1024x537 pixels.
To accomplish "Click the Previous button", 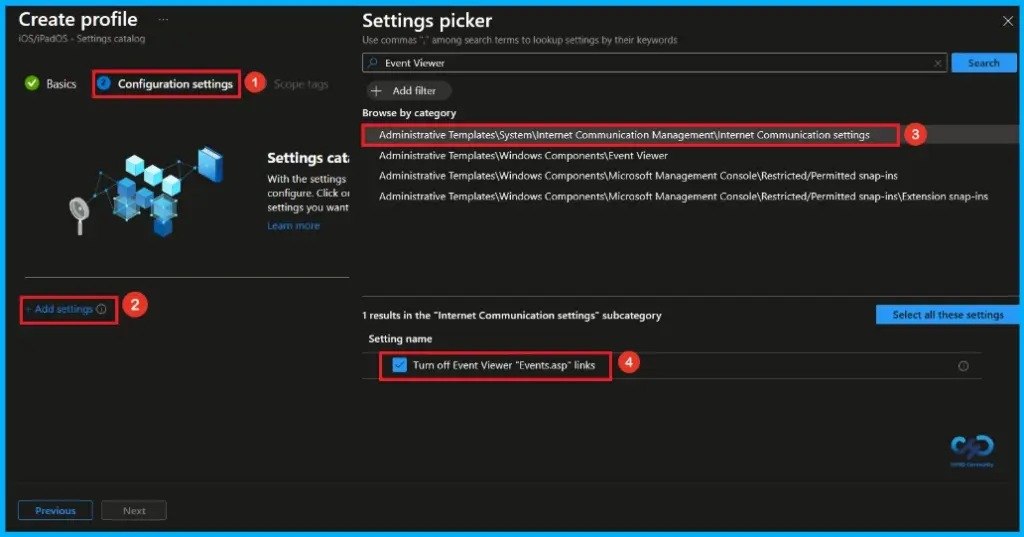I will click(55, 510).
